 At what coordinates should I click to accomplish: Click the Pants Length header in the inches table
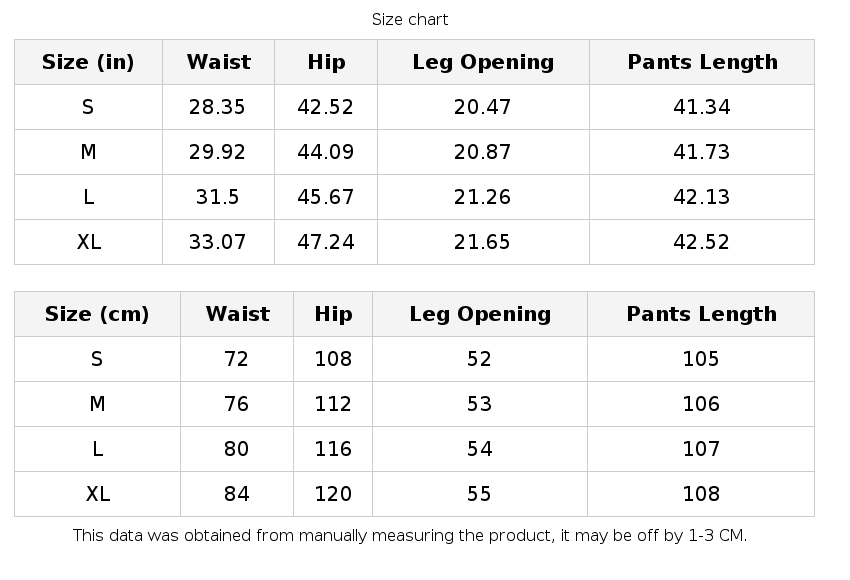click(x=702, y=62)
